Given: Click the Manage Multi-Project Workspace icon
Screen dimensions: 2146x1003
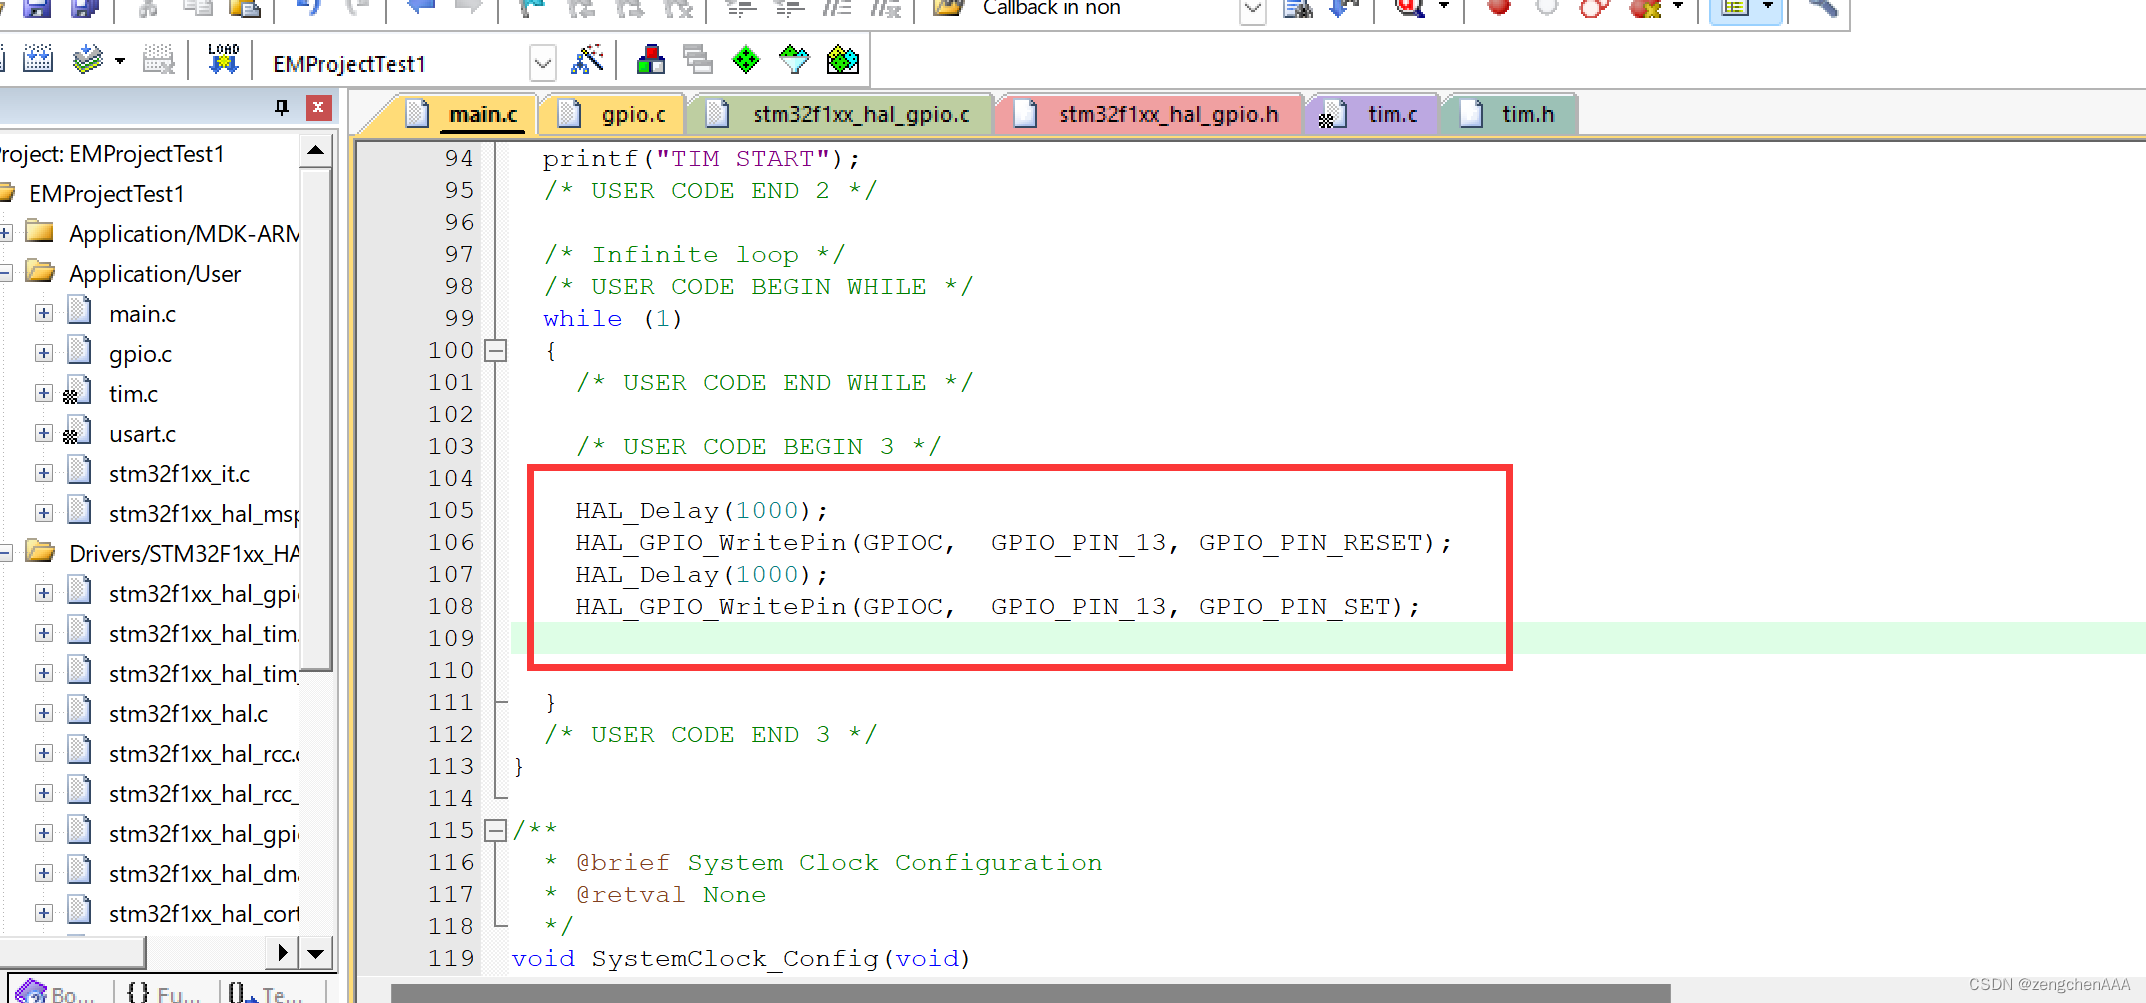Looking at the screenshot, I should coord(698,60).
